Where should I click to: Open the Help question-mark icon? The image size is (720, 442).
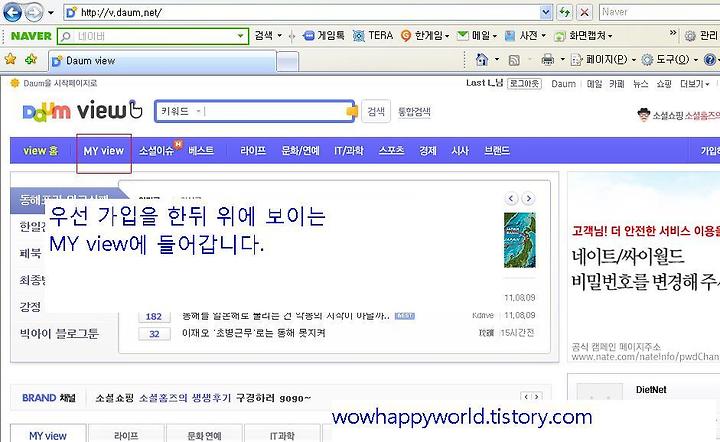pos(710,60)
